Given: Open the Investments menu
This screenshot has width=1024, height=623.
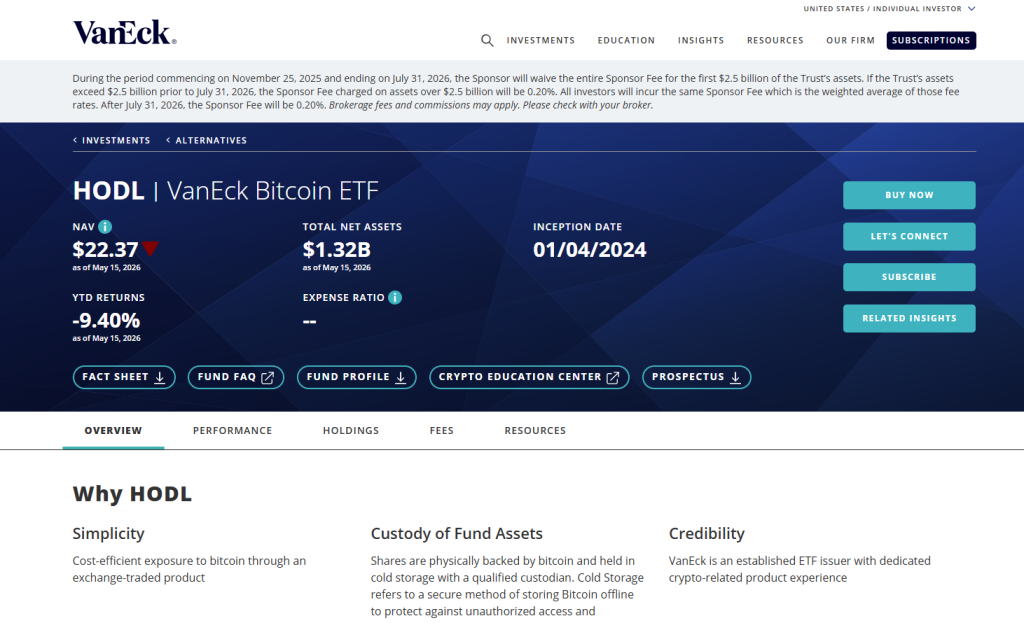Looking at the screenshot, I should click(x=541, y=40).
